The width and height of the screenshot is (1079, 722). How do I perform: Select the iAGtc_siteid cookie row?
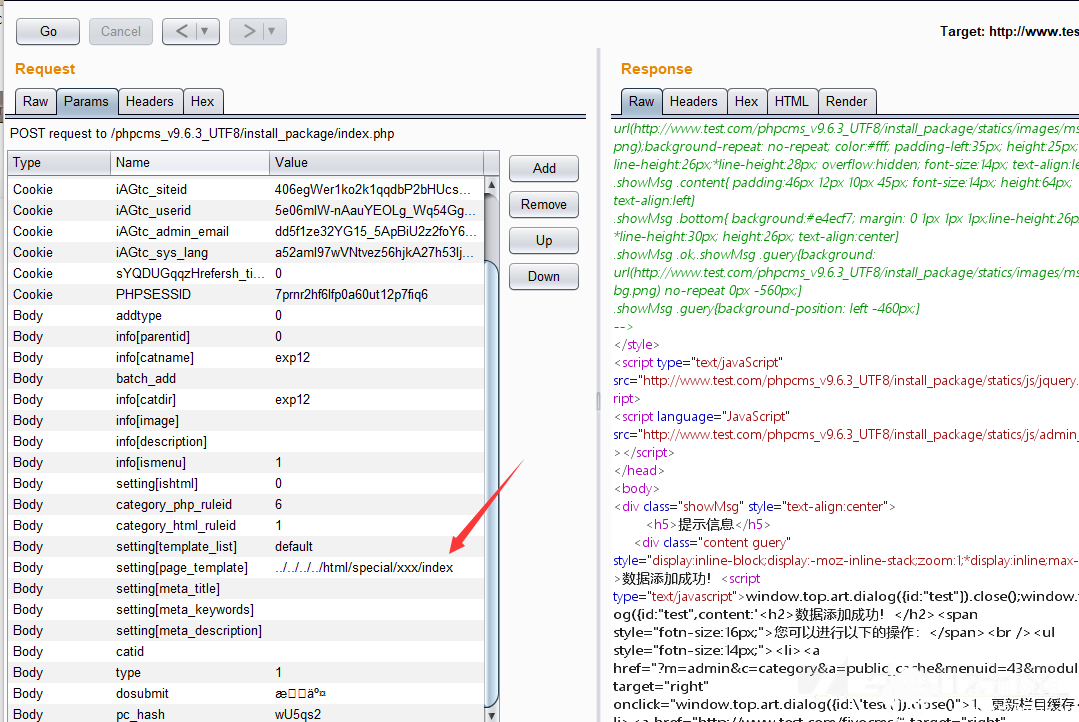click(x=246, y=189)
